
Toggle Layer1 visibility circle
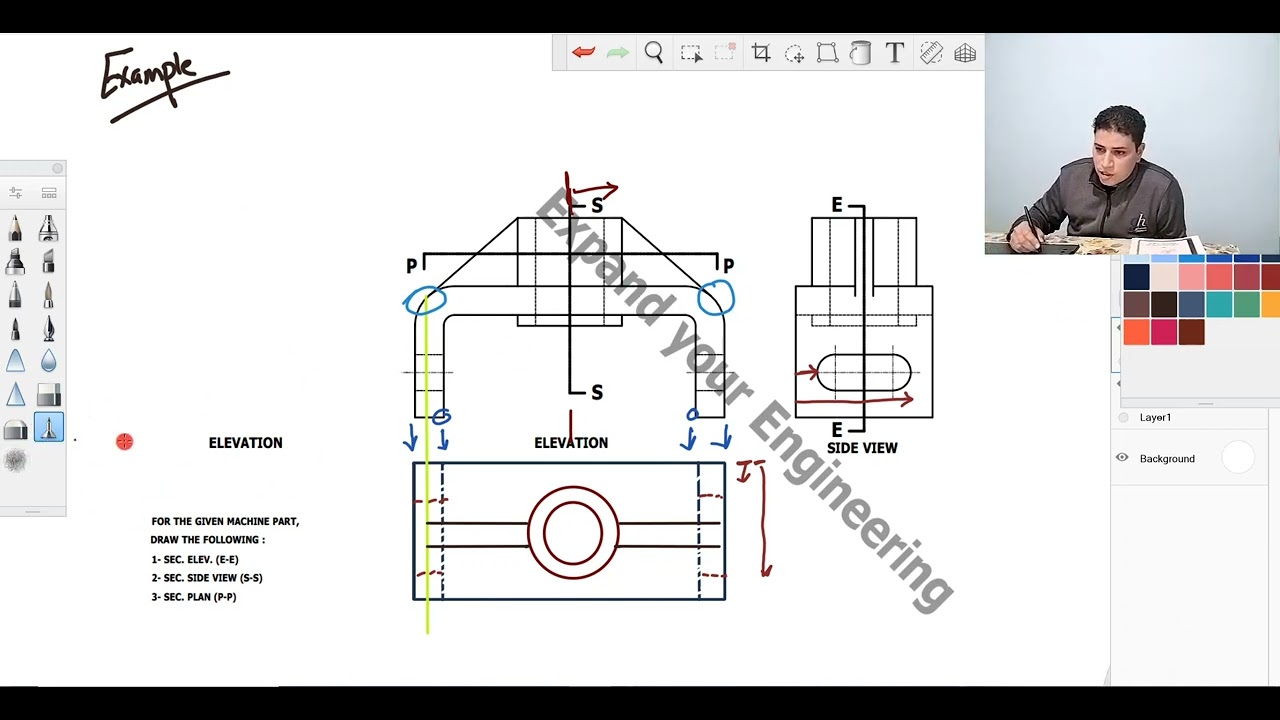(x=1123, y=418)
